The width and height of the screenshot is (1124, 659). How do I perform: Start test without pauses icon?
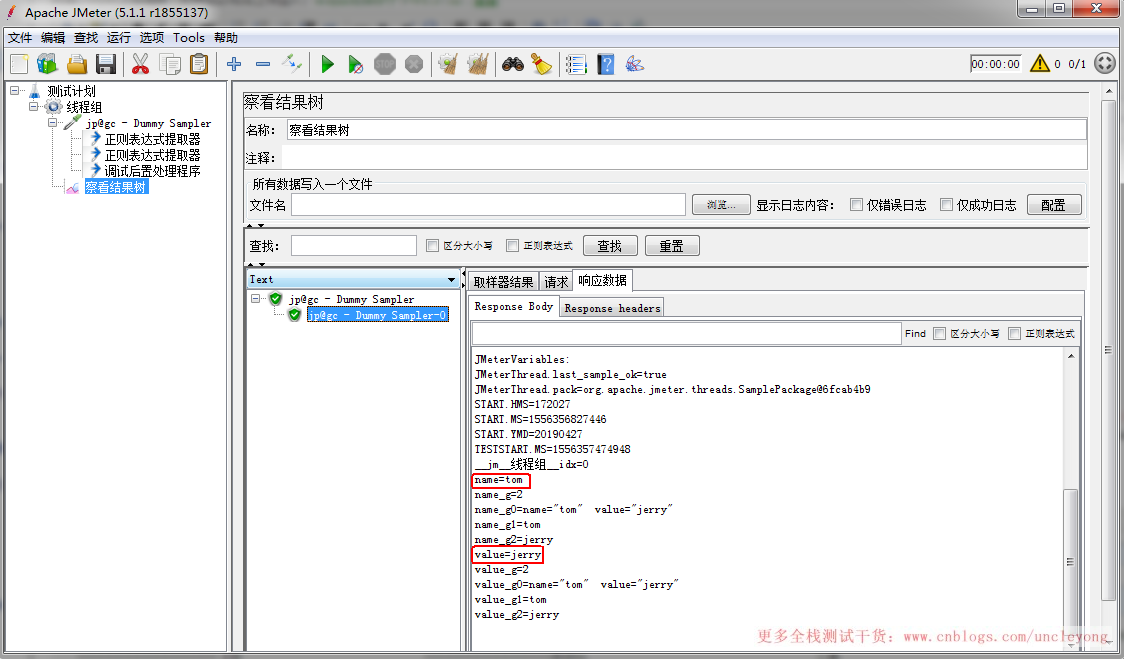point(356,65)
